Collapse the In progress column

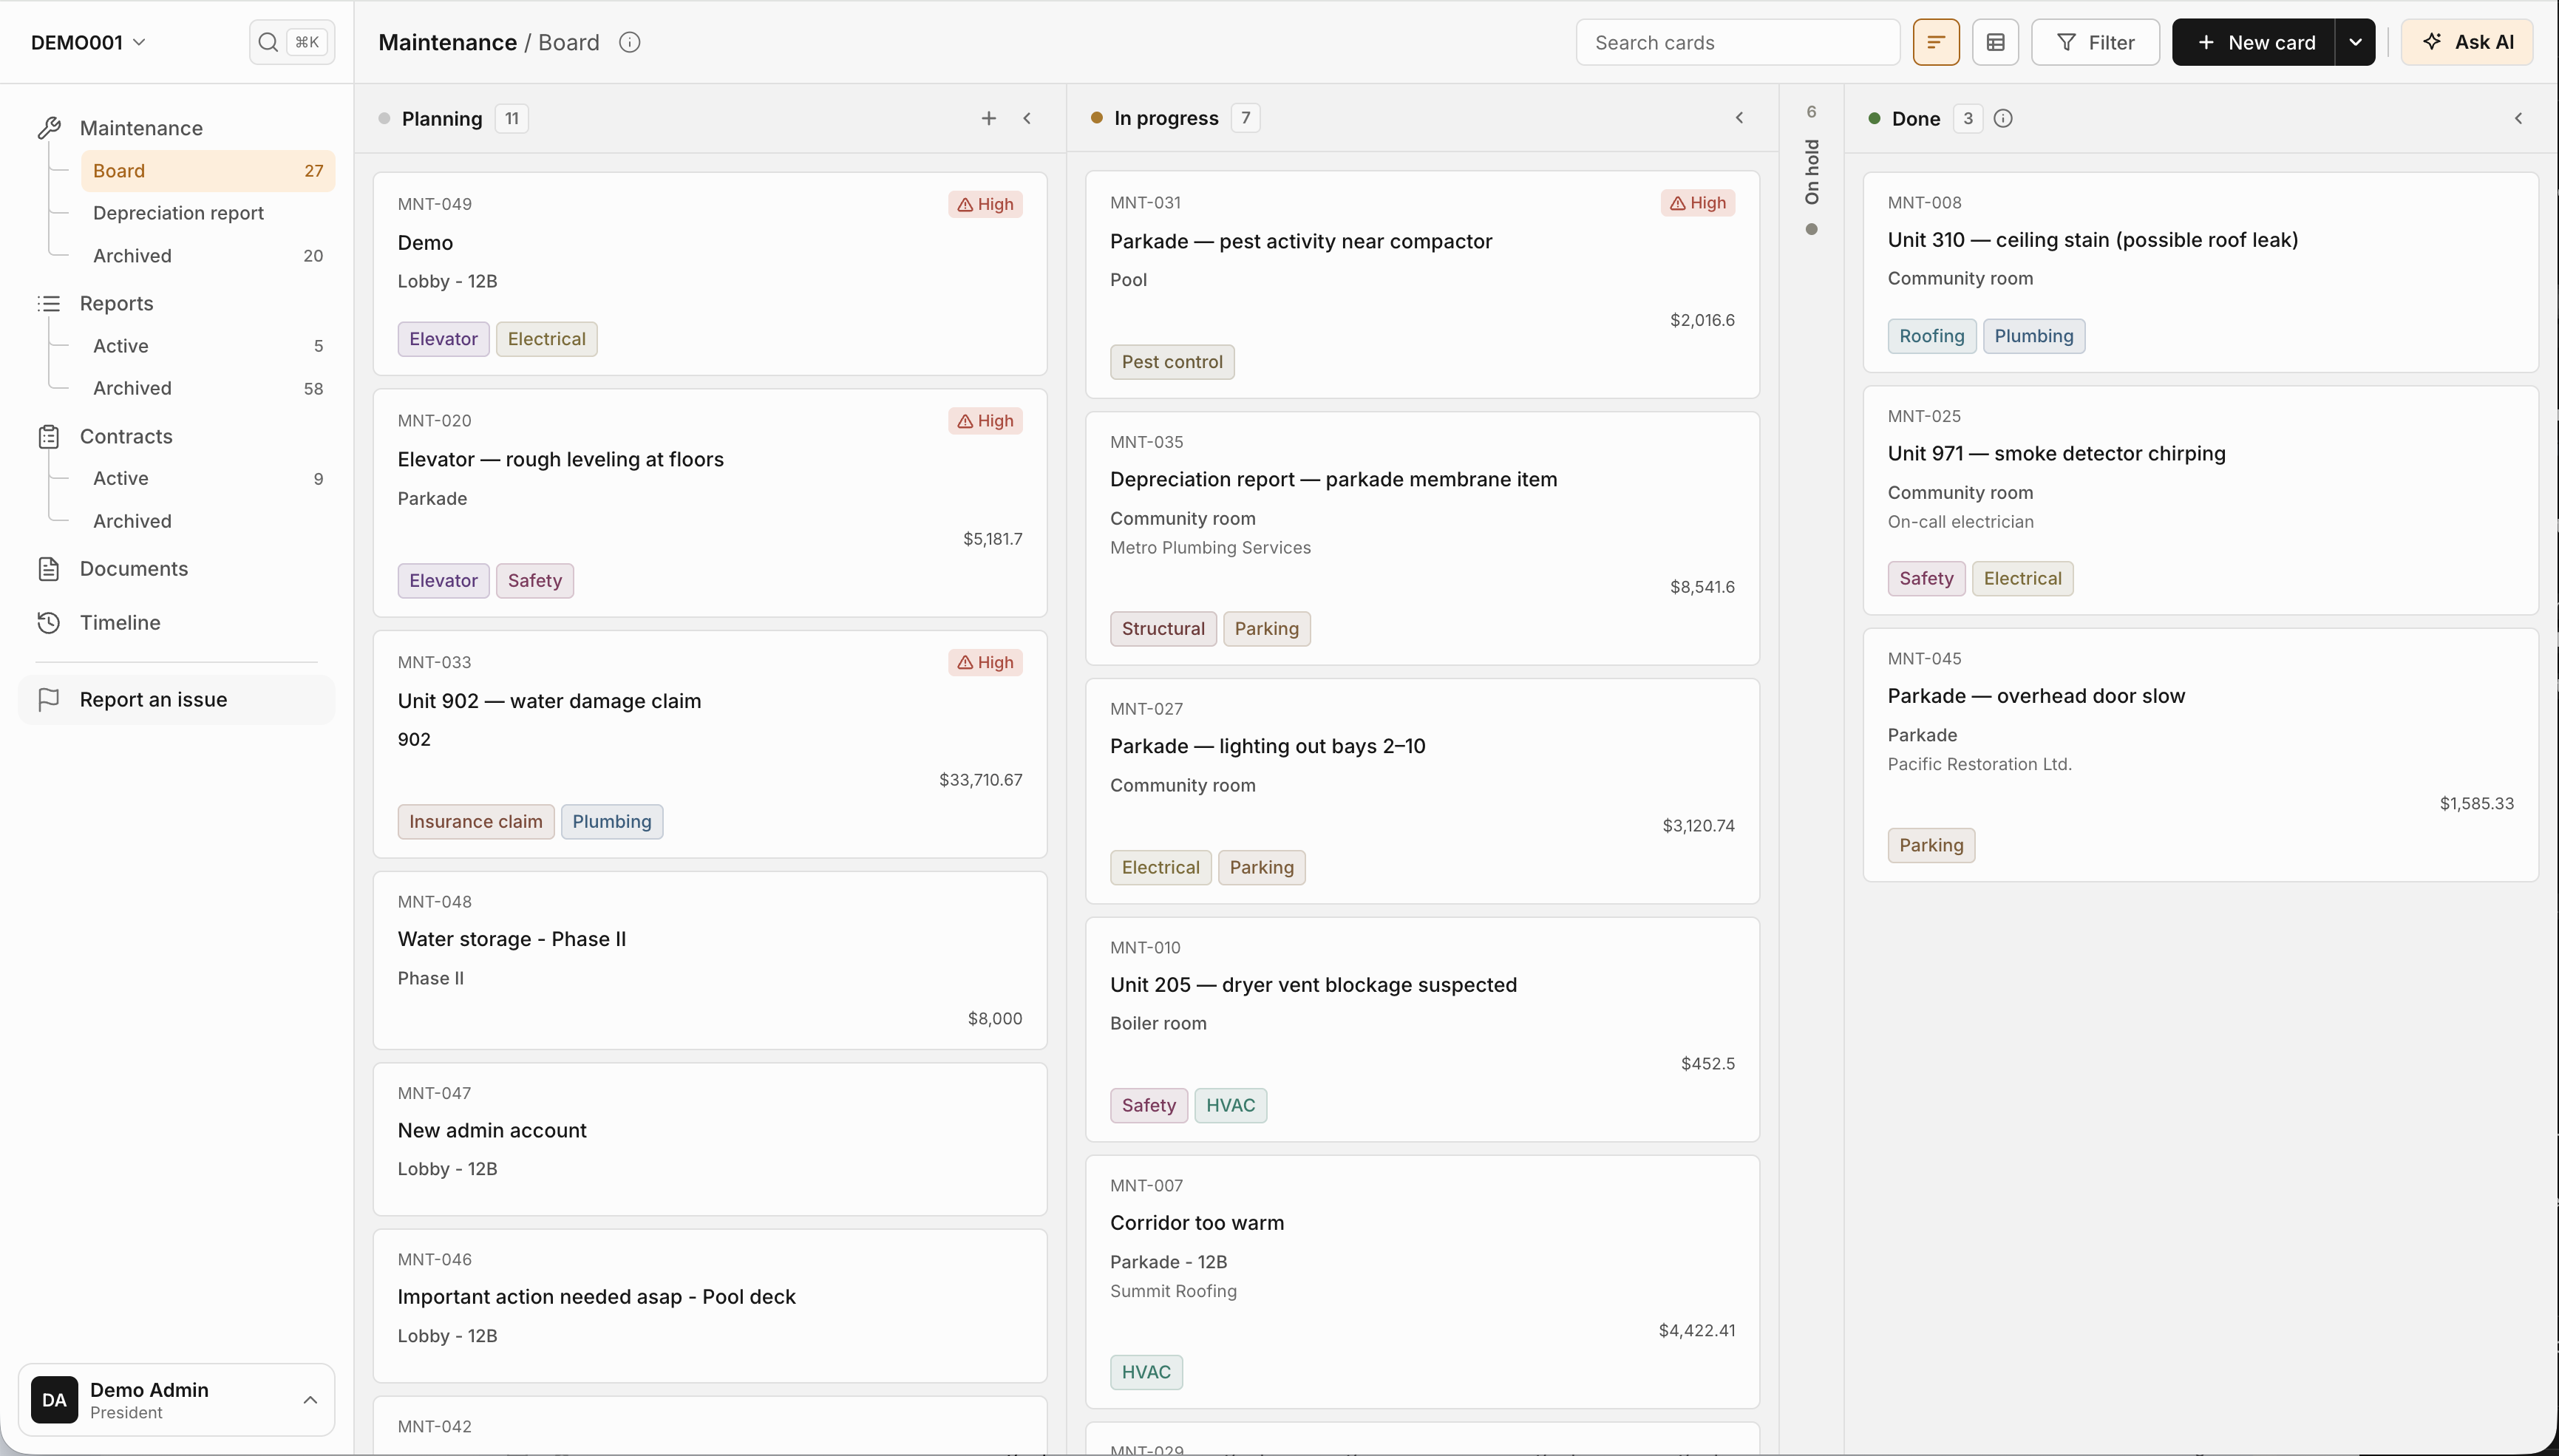[x=1739, y=118]
